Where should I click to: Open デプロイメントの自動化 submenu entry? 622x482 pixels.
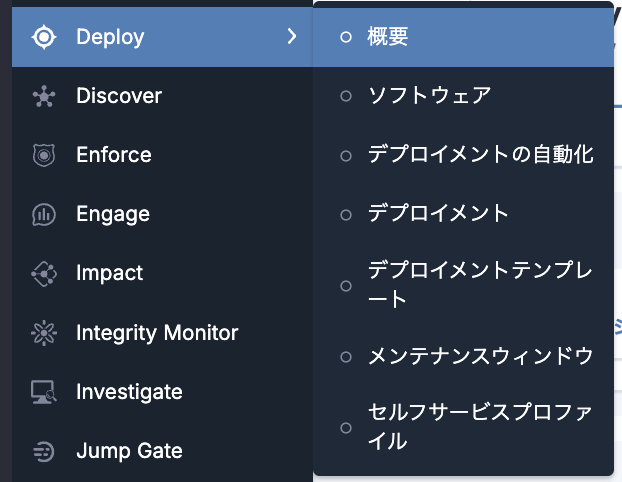tap(480, 155)
